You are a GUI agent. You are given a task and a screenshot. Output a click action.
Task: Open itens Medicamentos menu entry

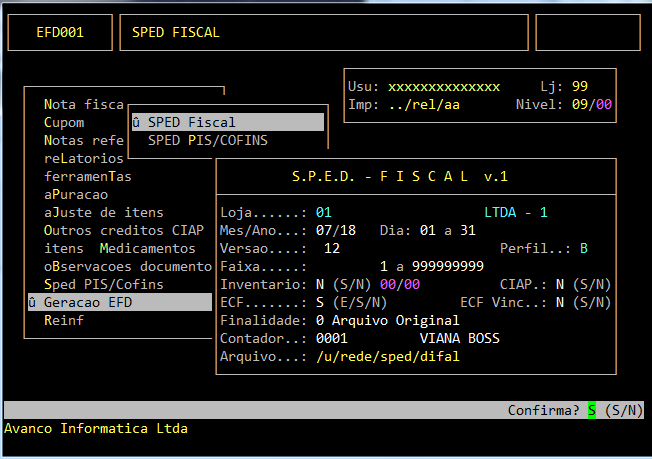click(x=119, y=248)
